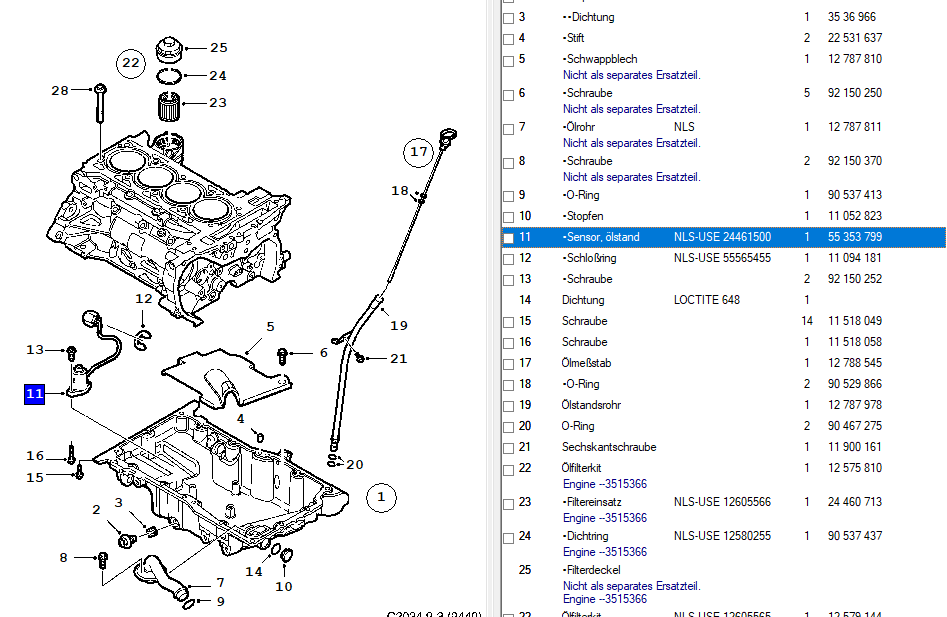Select the Ölstandsrohr row 19
947x617 pixels.
(724, 405)
